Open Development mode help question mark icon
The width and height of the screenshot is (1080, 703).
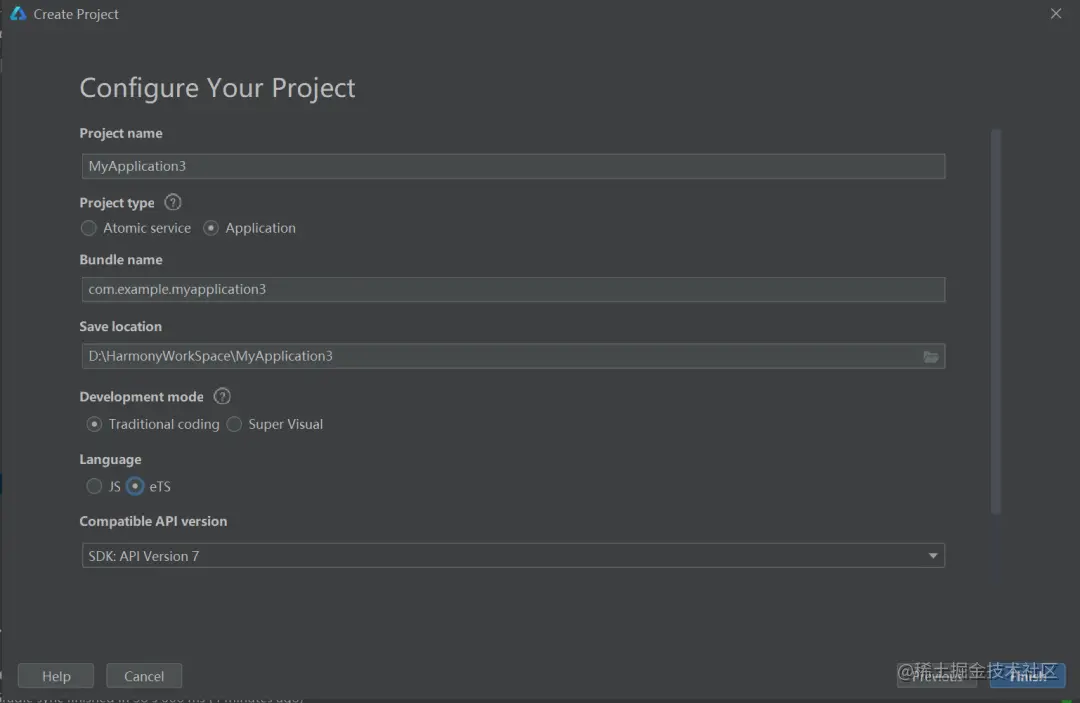[x=222, y=397]
